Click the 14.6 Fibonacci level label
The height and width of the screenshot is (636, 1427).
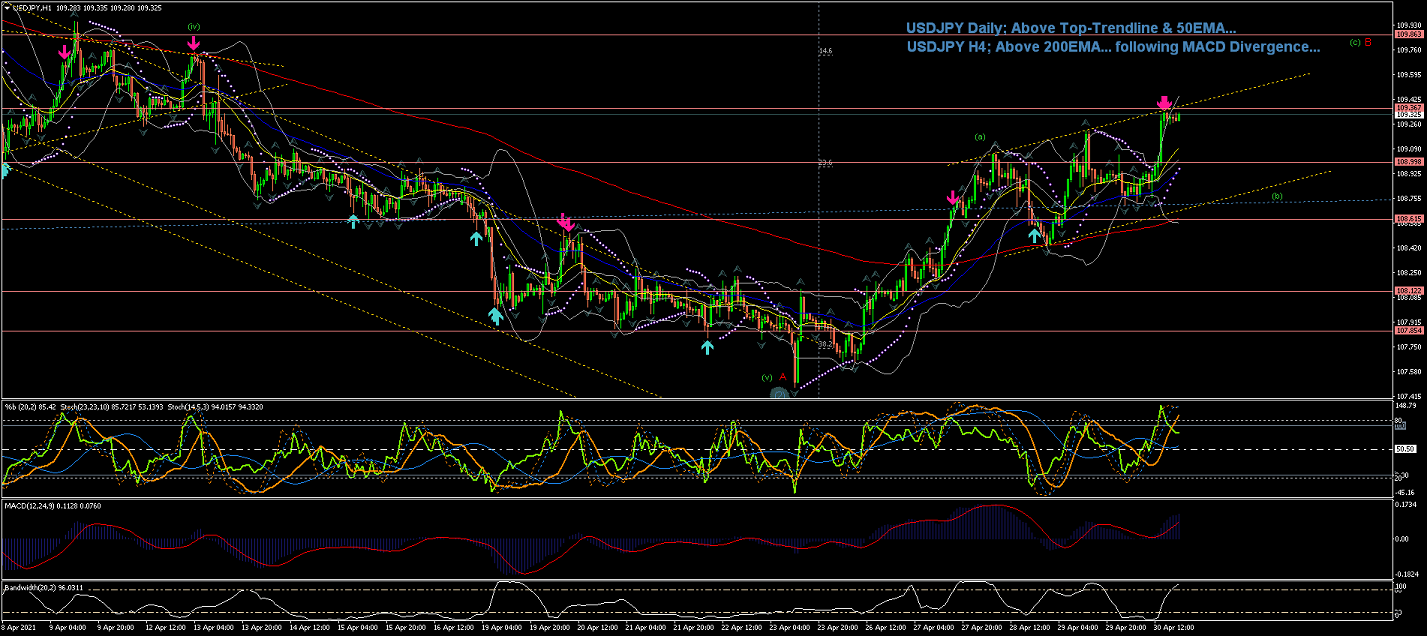[x=825, y=51]
